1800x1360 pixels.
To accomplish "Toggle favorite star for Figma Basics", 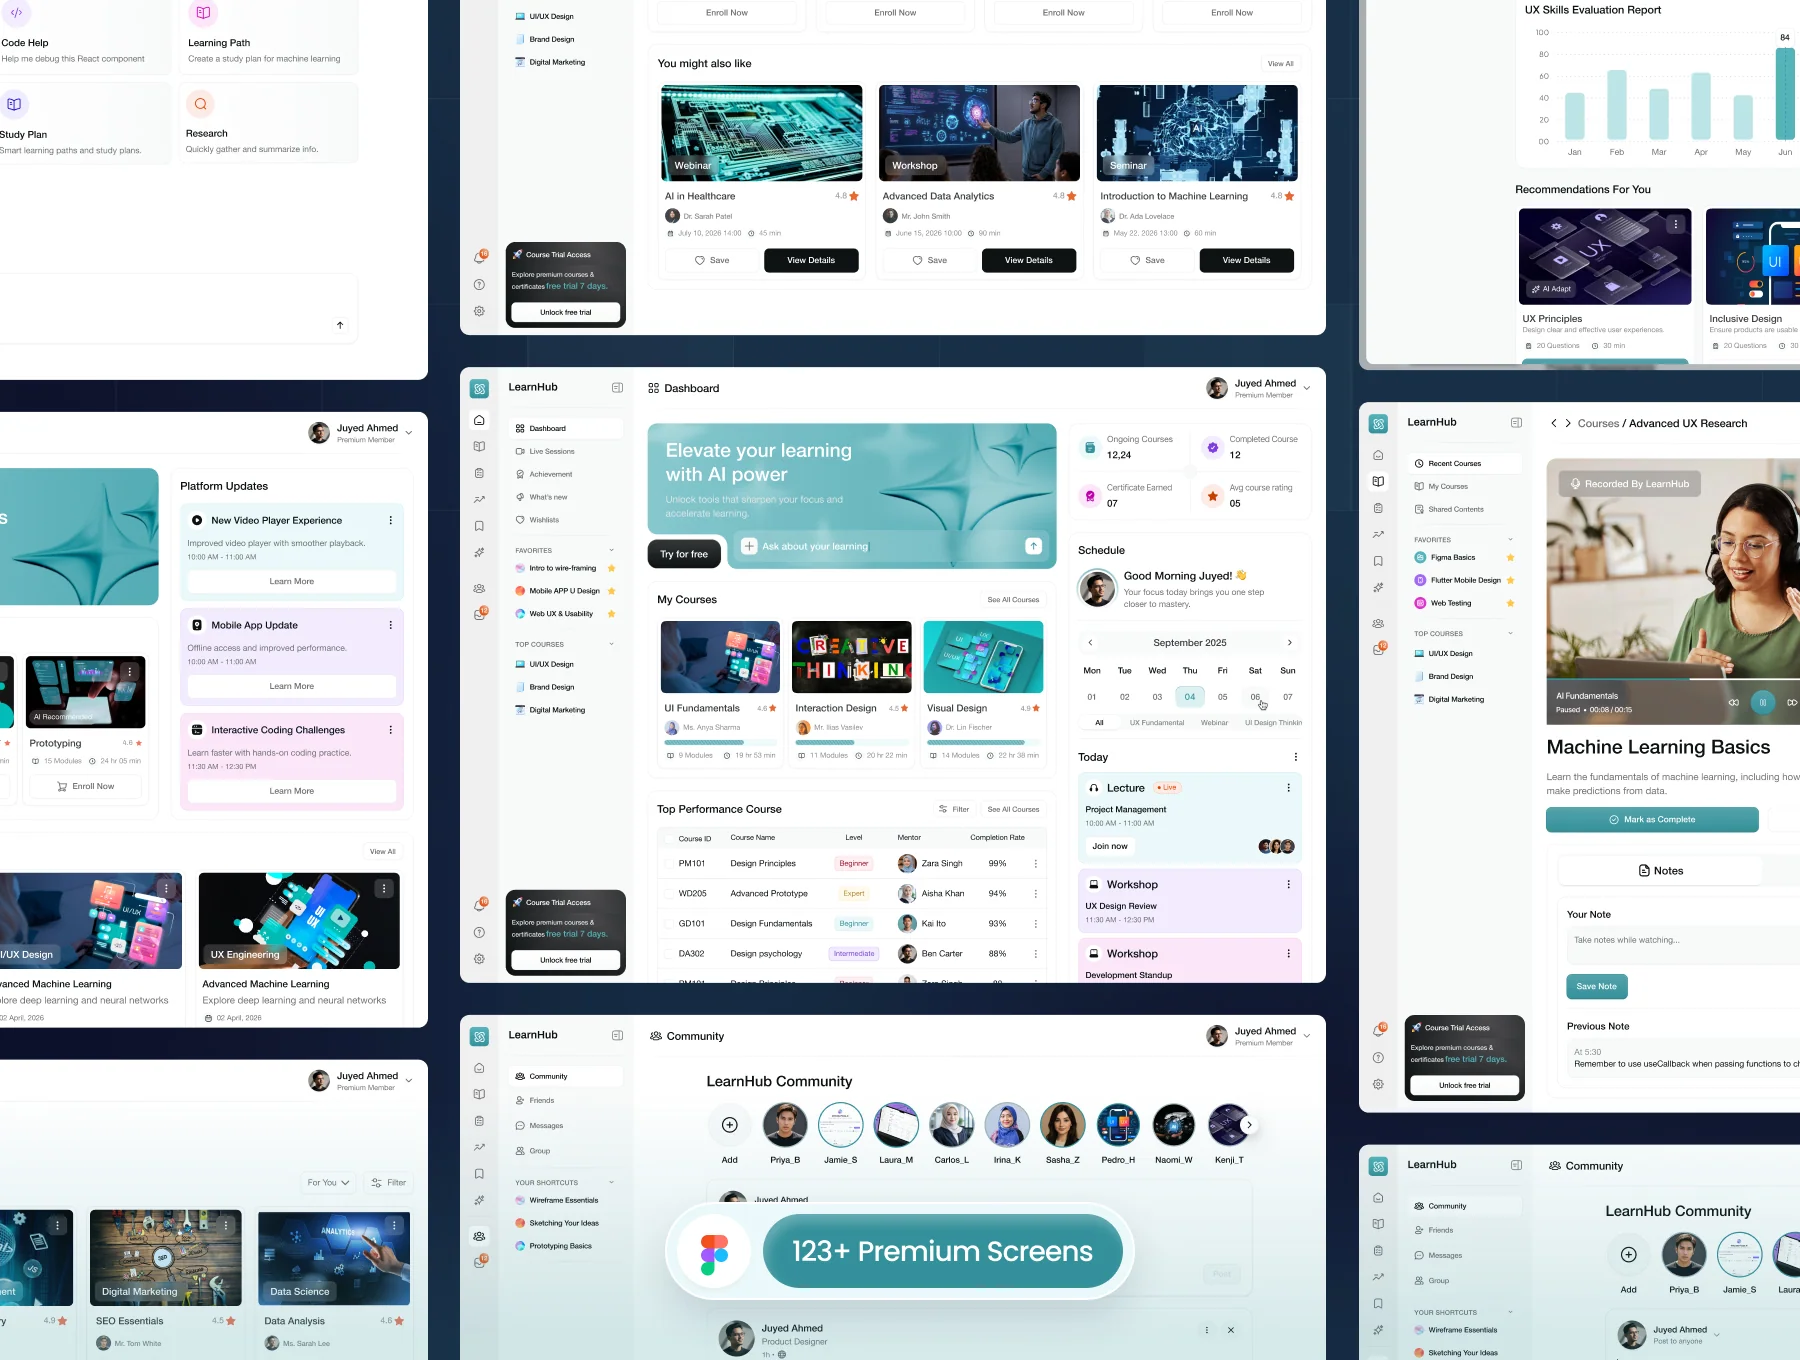I will [x=1510, y=557].
